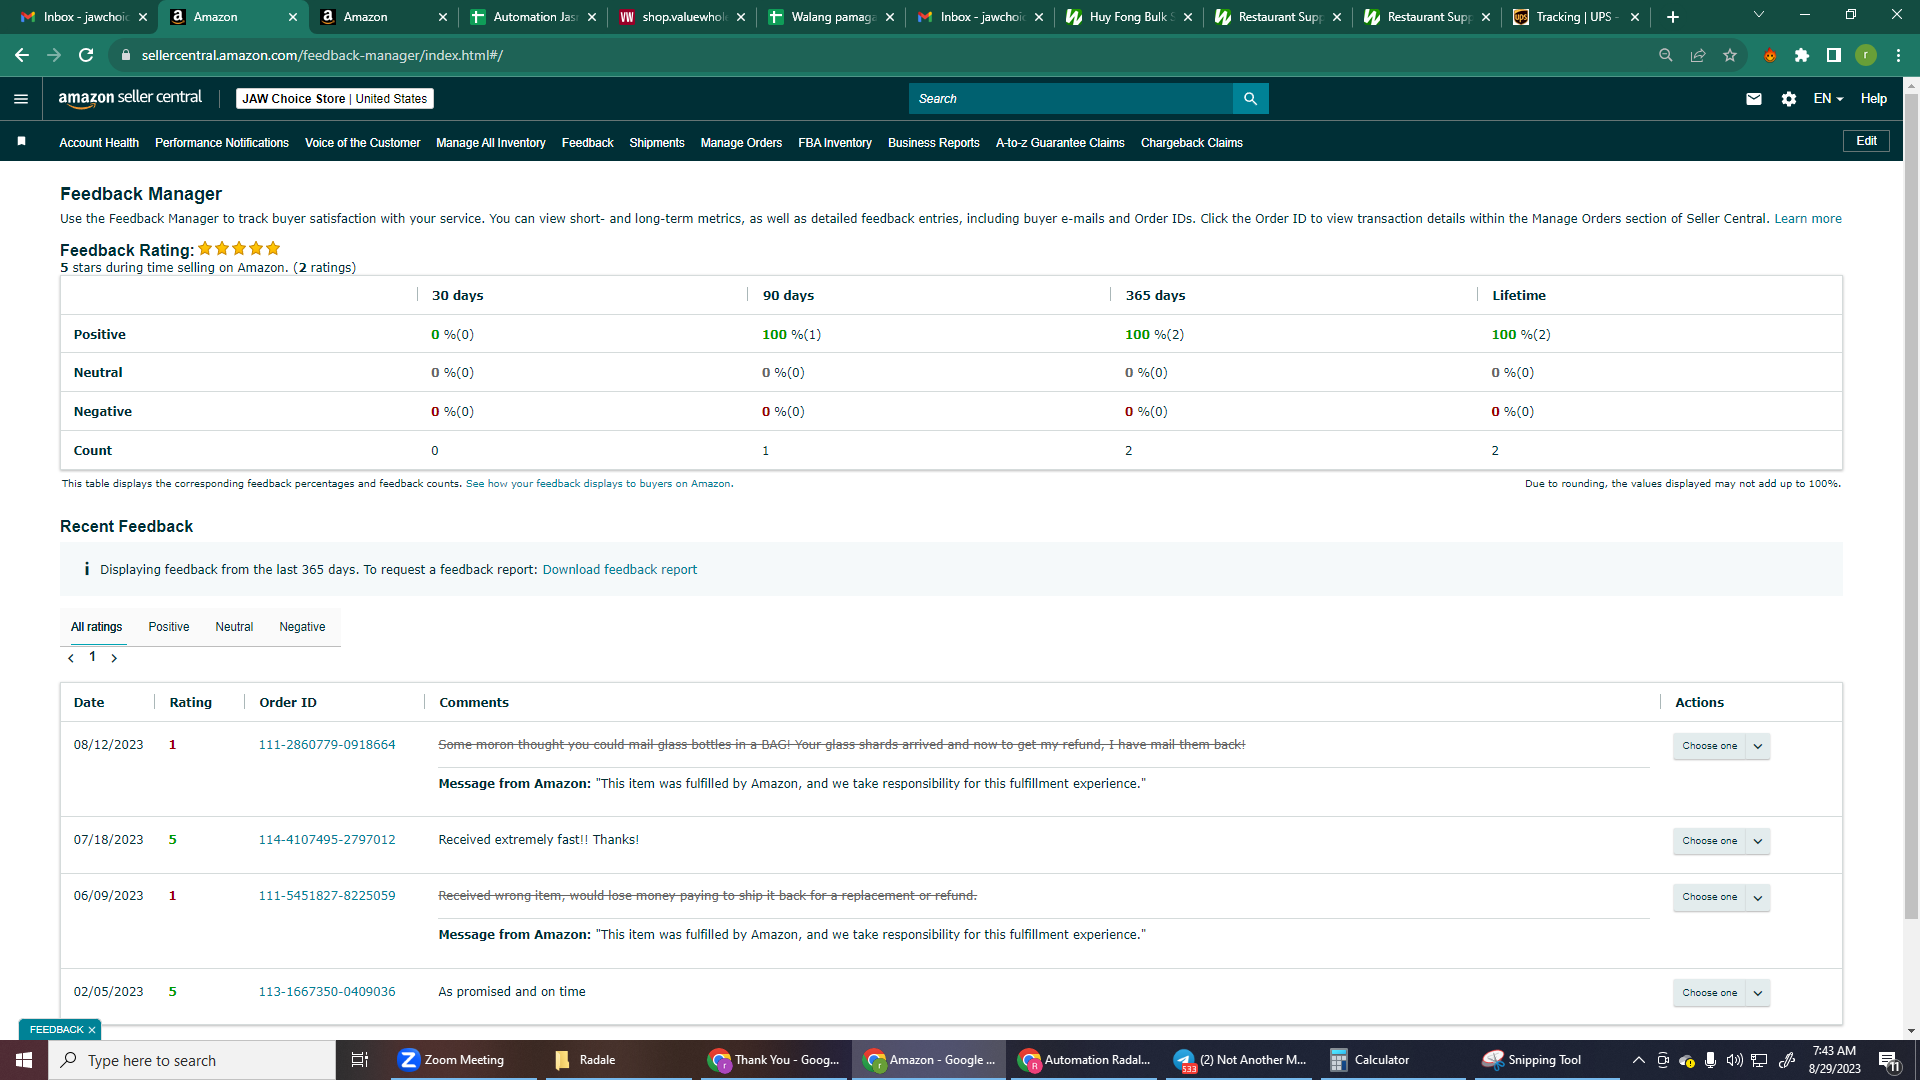Image resolution: width=1920 pixels, height=1080 pixels.
Task: Open the JAW Choice Store account switcher
Action: pyautogui.click(x=334, y=98)
